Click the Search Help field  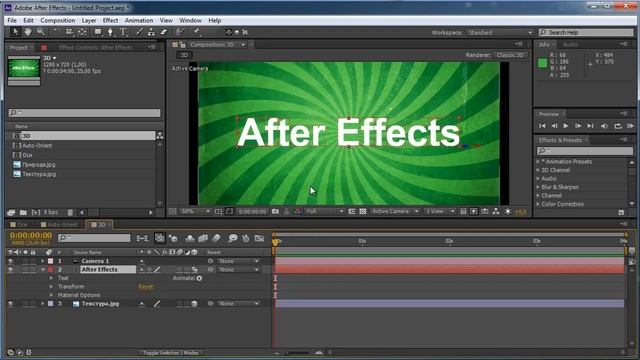[586, 32]
